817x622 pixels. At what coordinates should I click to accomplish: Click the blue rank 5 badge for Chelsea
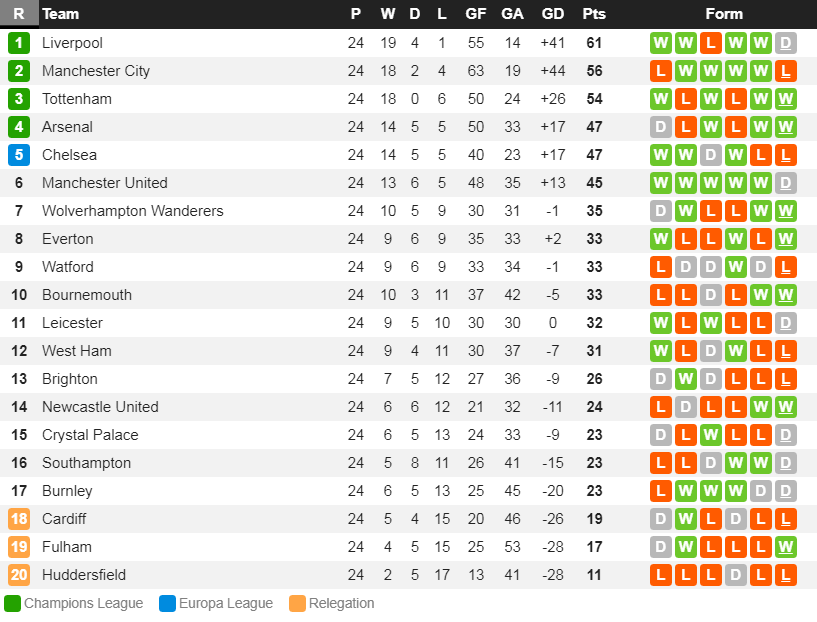click(x=19, y=155)
